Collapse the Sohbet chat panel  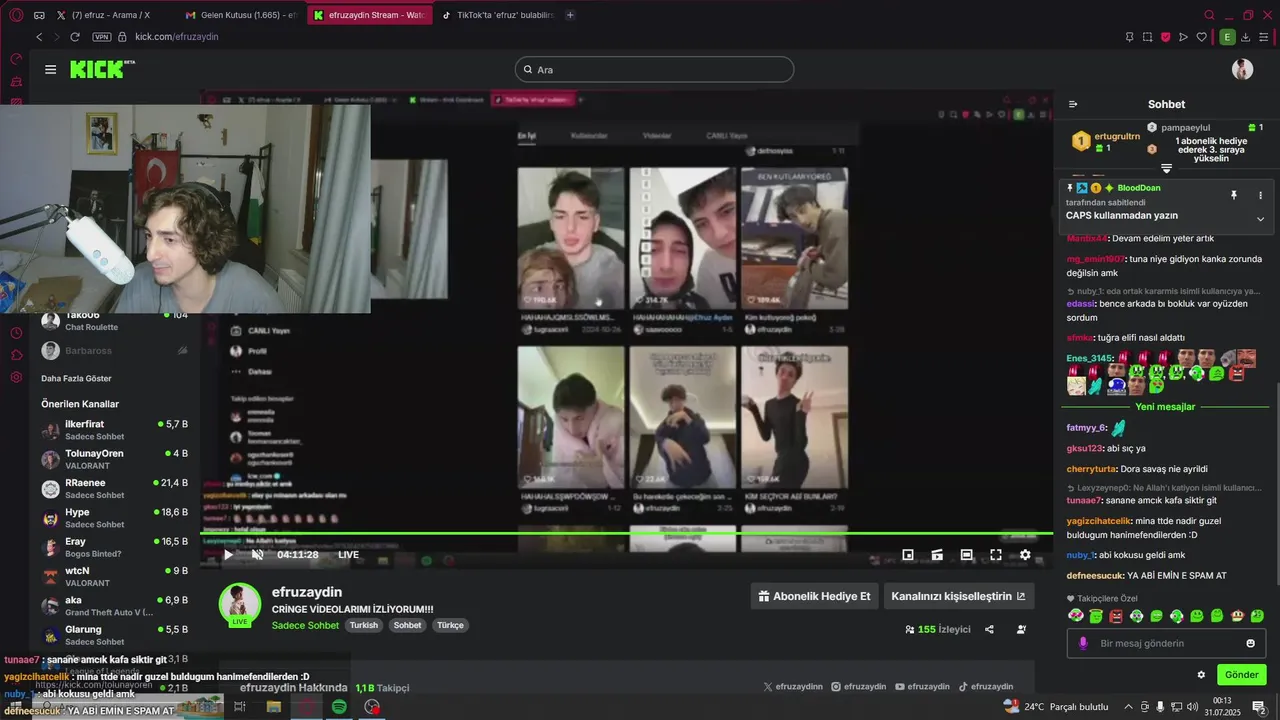point(1073,104)
